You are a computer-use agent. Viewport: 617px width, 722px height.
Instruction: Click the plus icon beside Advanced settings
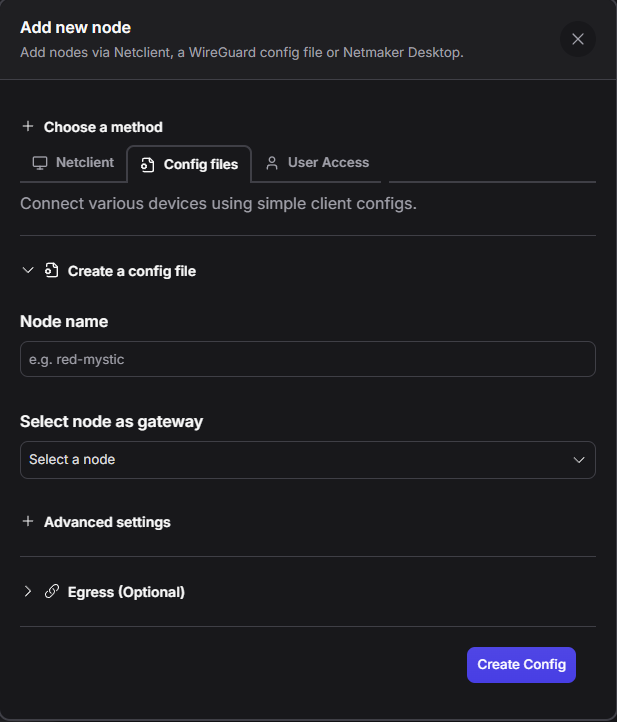28,522
